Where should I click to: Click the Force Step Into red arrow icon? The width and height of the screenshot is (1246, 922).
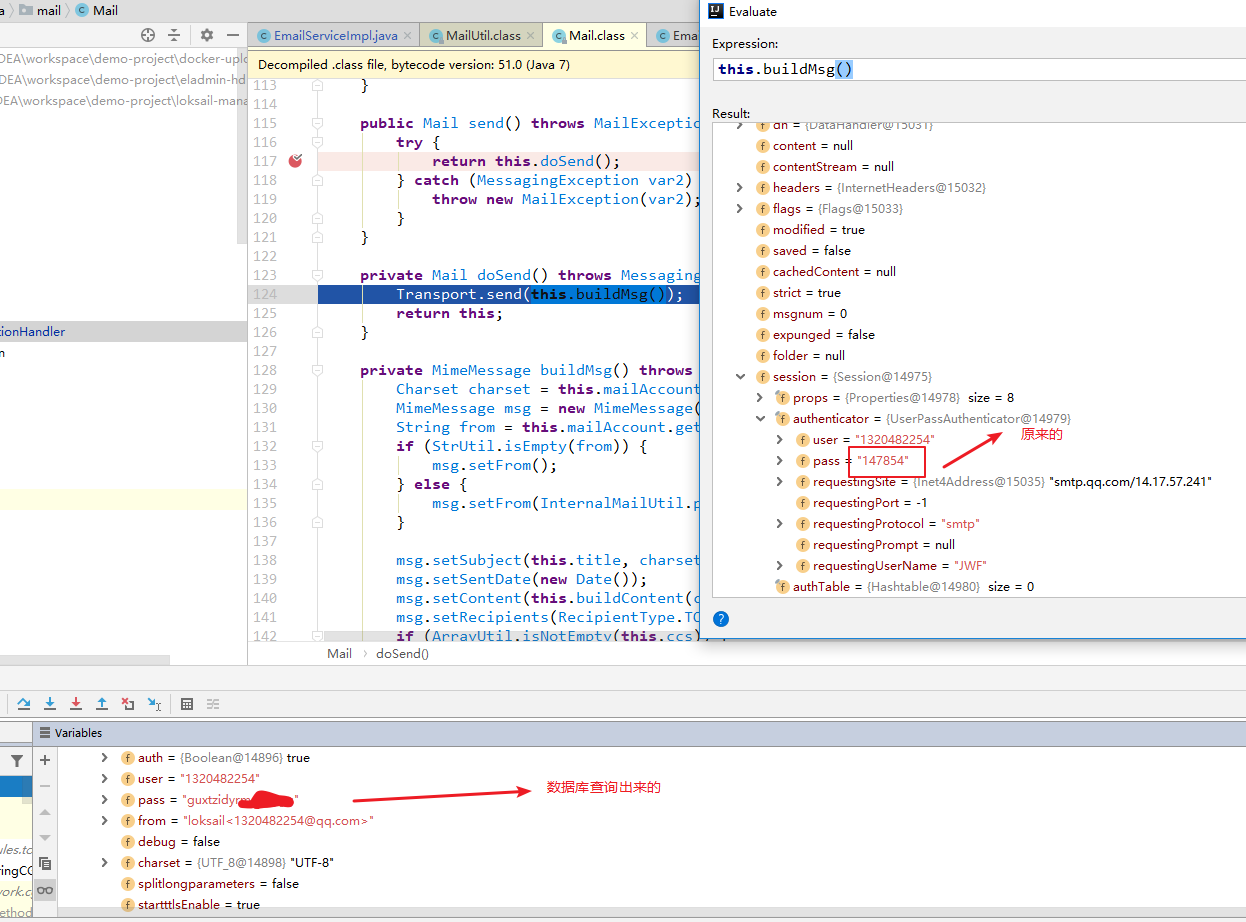(x=76, y=703)
